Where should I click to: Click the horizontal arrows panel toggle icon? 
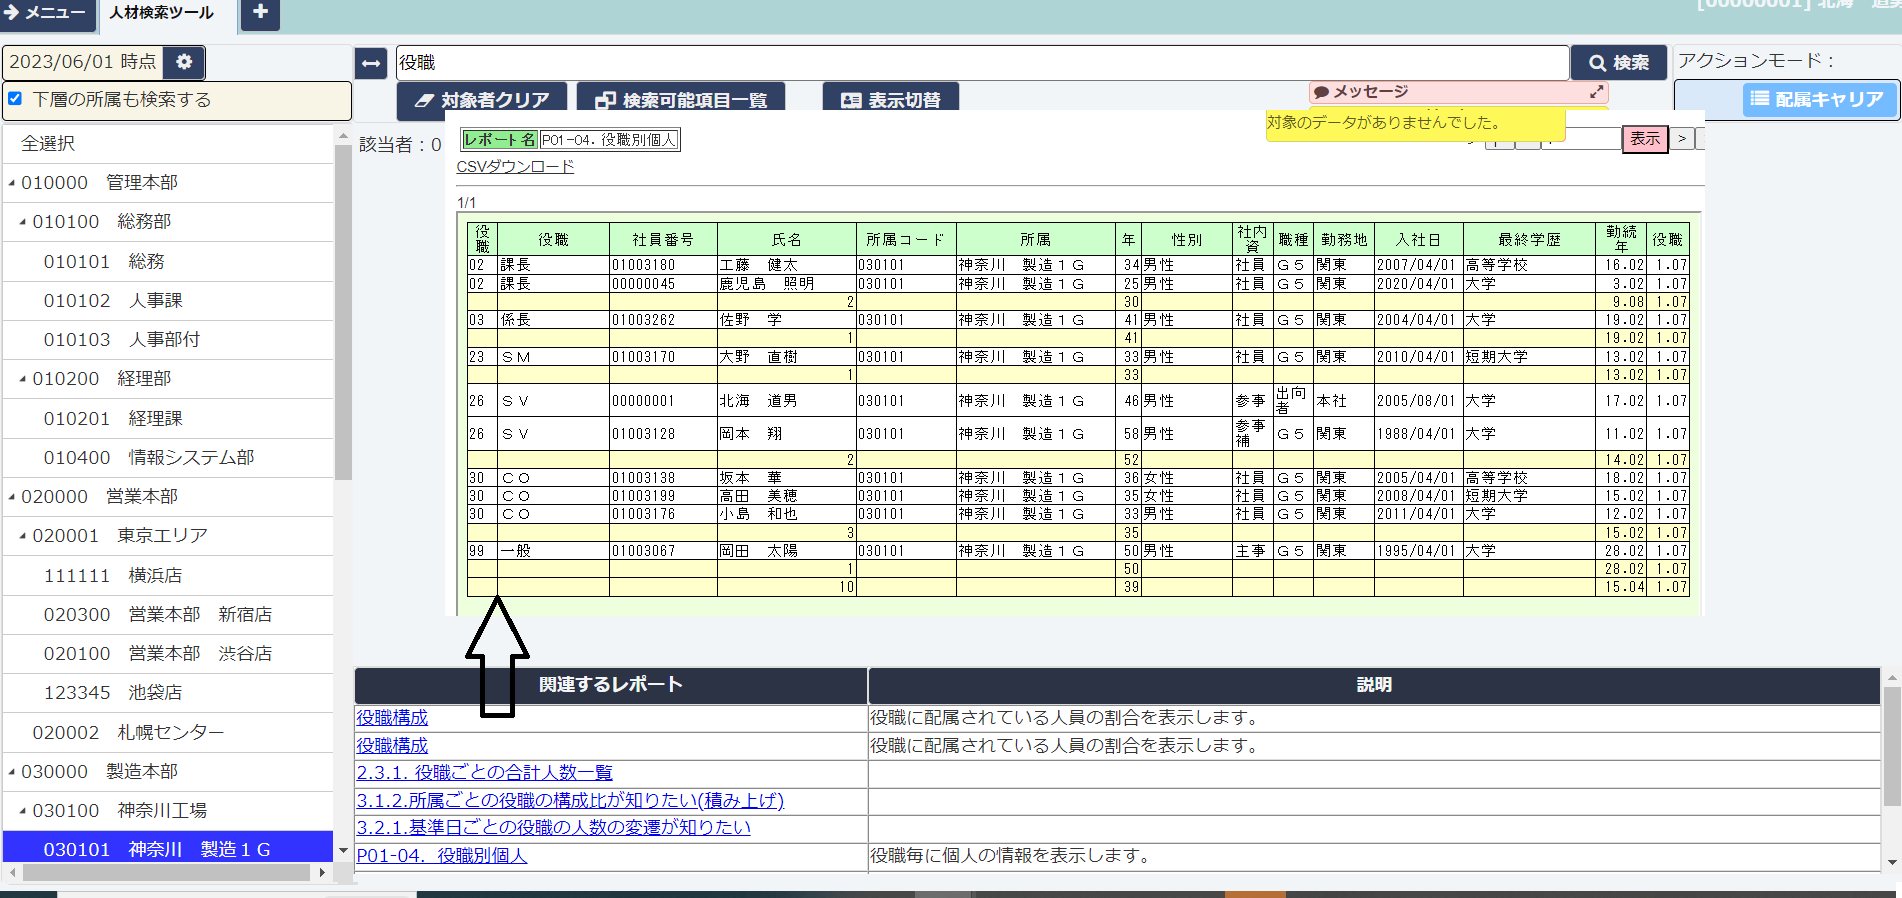(371, 63)
